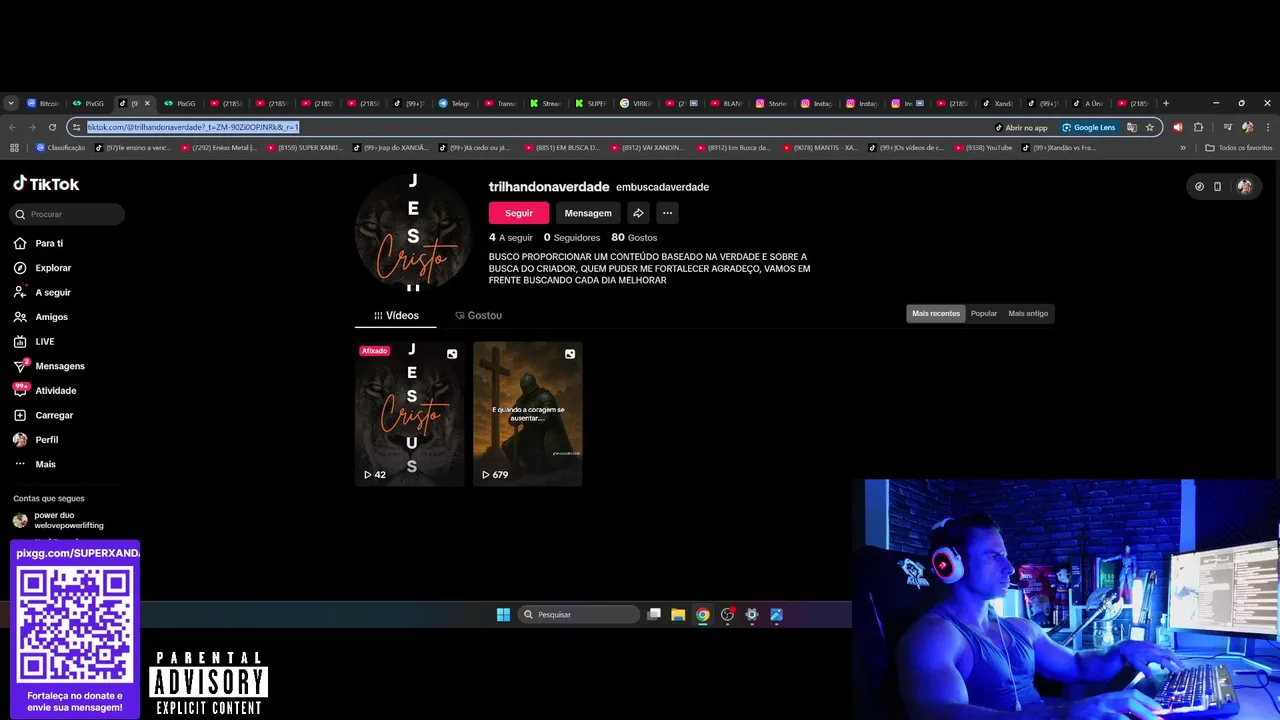Viewport: 1280px width, 720px height.
Task: Open the Photos app on taskbar
Action: [x=776, y=615]
